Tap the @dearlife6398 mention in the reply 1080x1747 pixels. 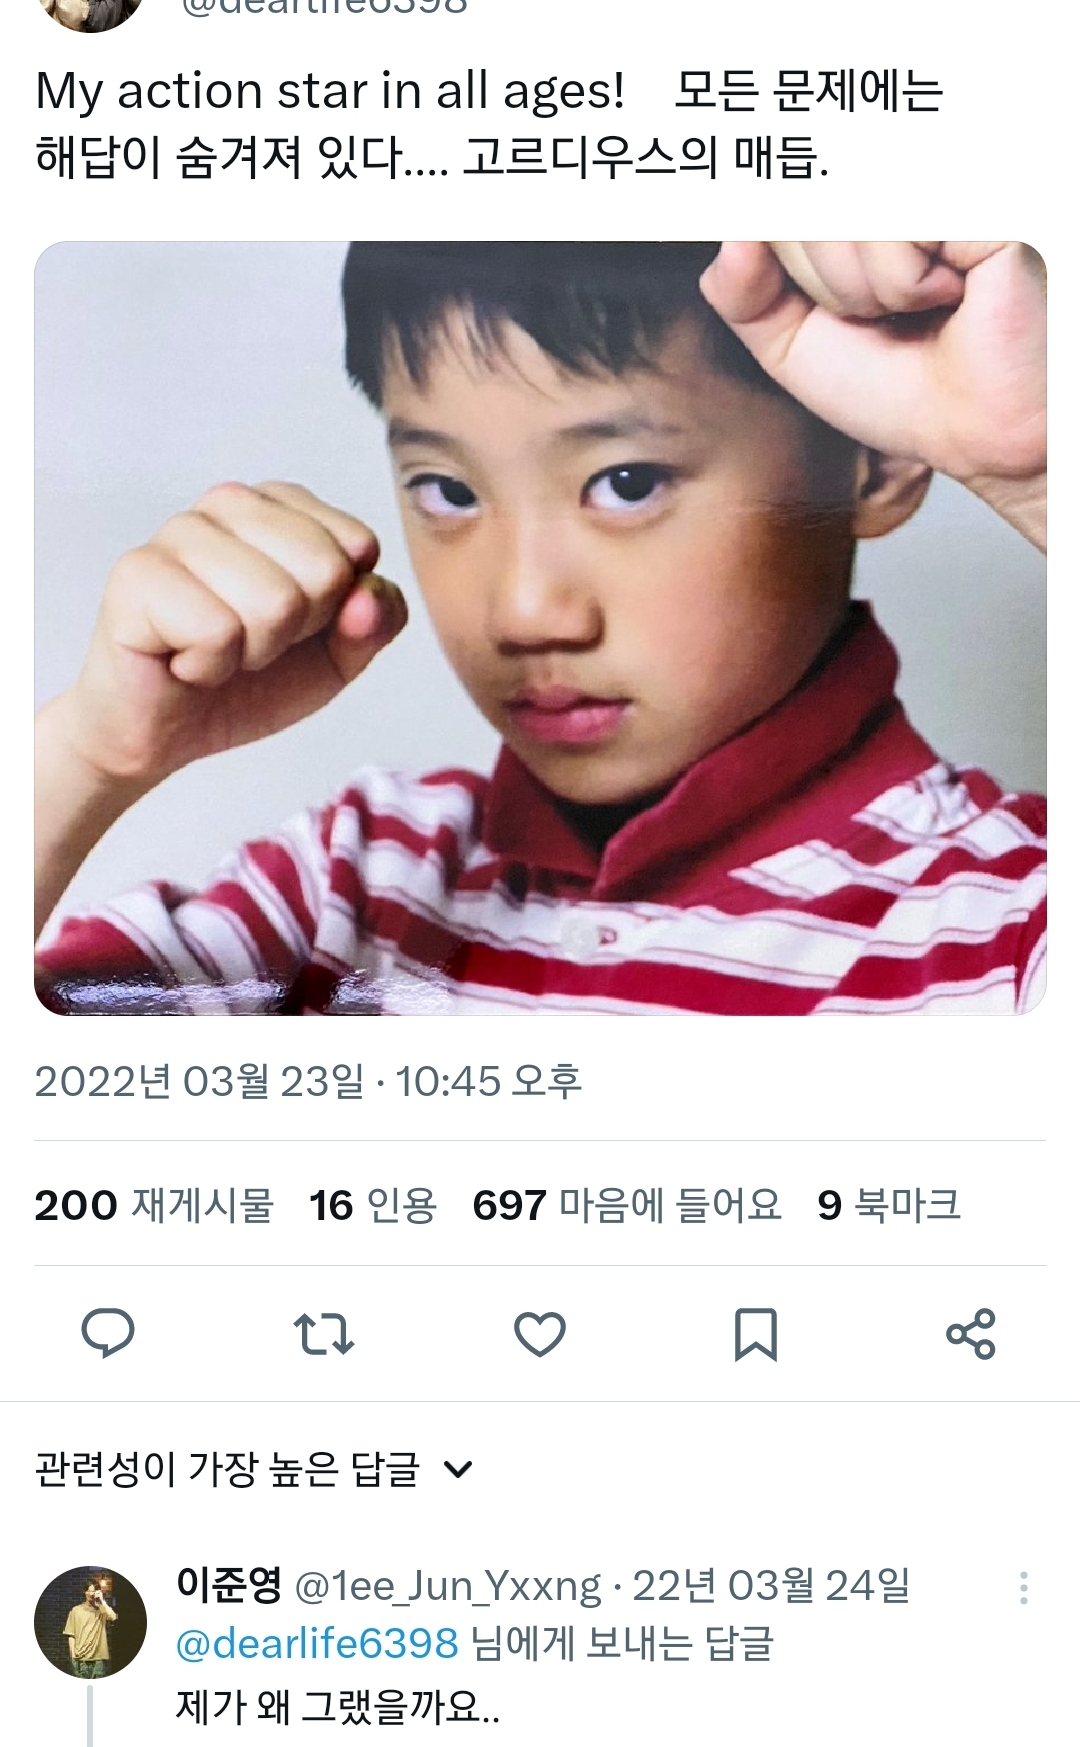click(317, 1643)
